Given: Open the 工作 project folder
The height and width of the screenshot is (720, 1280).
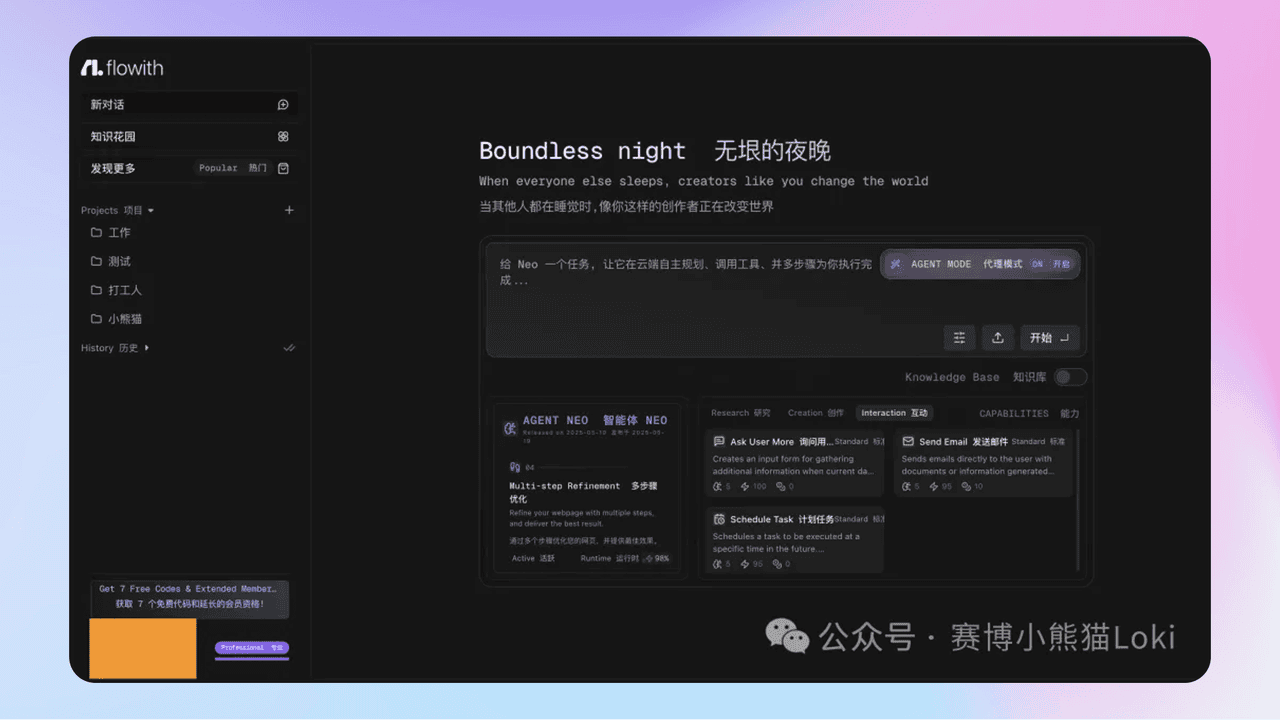Looking at the screenshot, I should point(119,233).
